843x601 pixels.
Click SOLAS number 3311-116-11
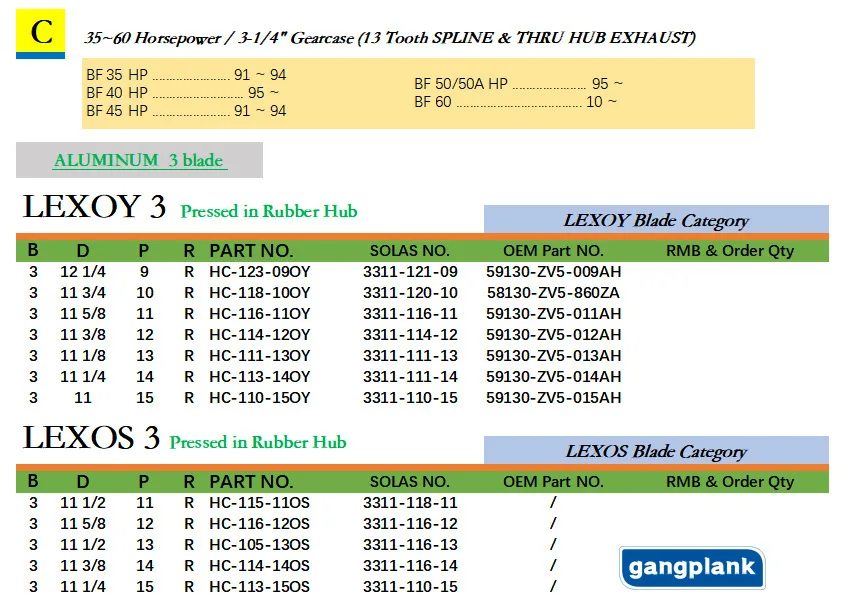pos(410,314)
